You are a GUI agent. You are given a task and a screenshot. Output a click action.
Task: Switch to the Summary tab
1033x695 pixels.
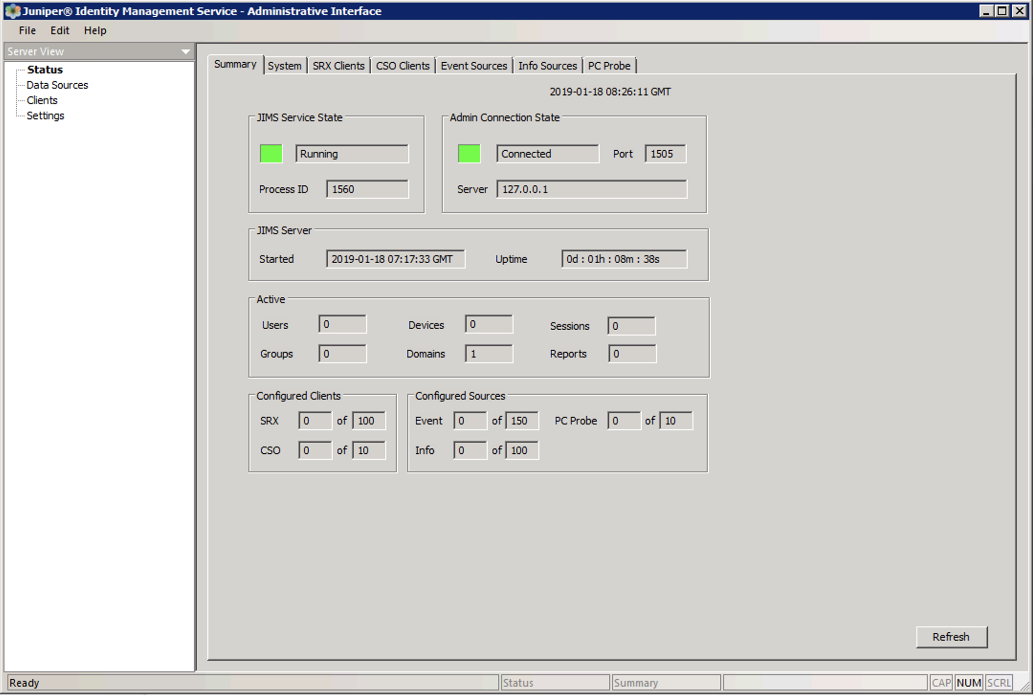pyautogui.click(x=235, y=64)
